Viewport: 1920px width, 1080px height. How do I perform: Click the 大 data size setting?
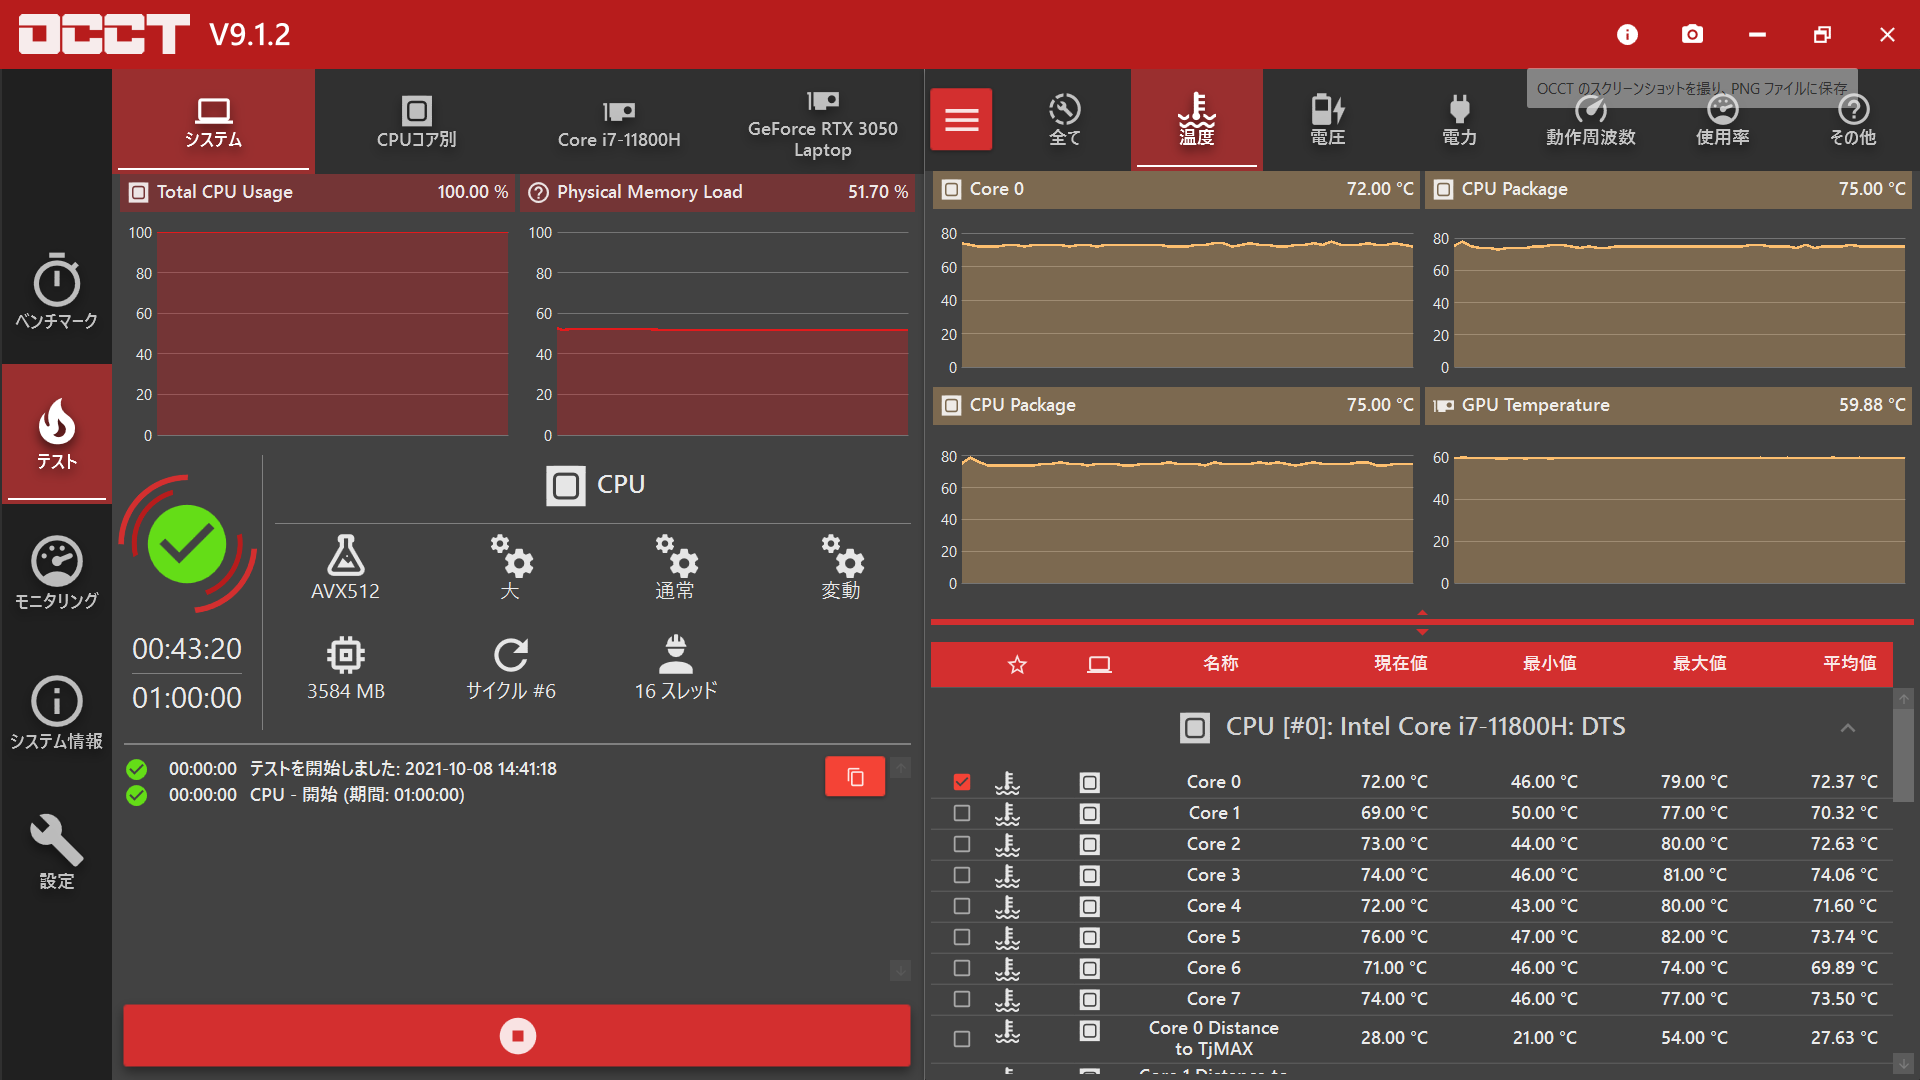(510, 566)
